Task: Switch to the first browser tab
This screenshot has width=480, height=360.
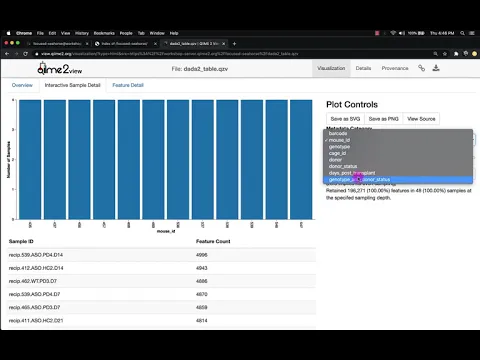Action: (x=57, y=44)
